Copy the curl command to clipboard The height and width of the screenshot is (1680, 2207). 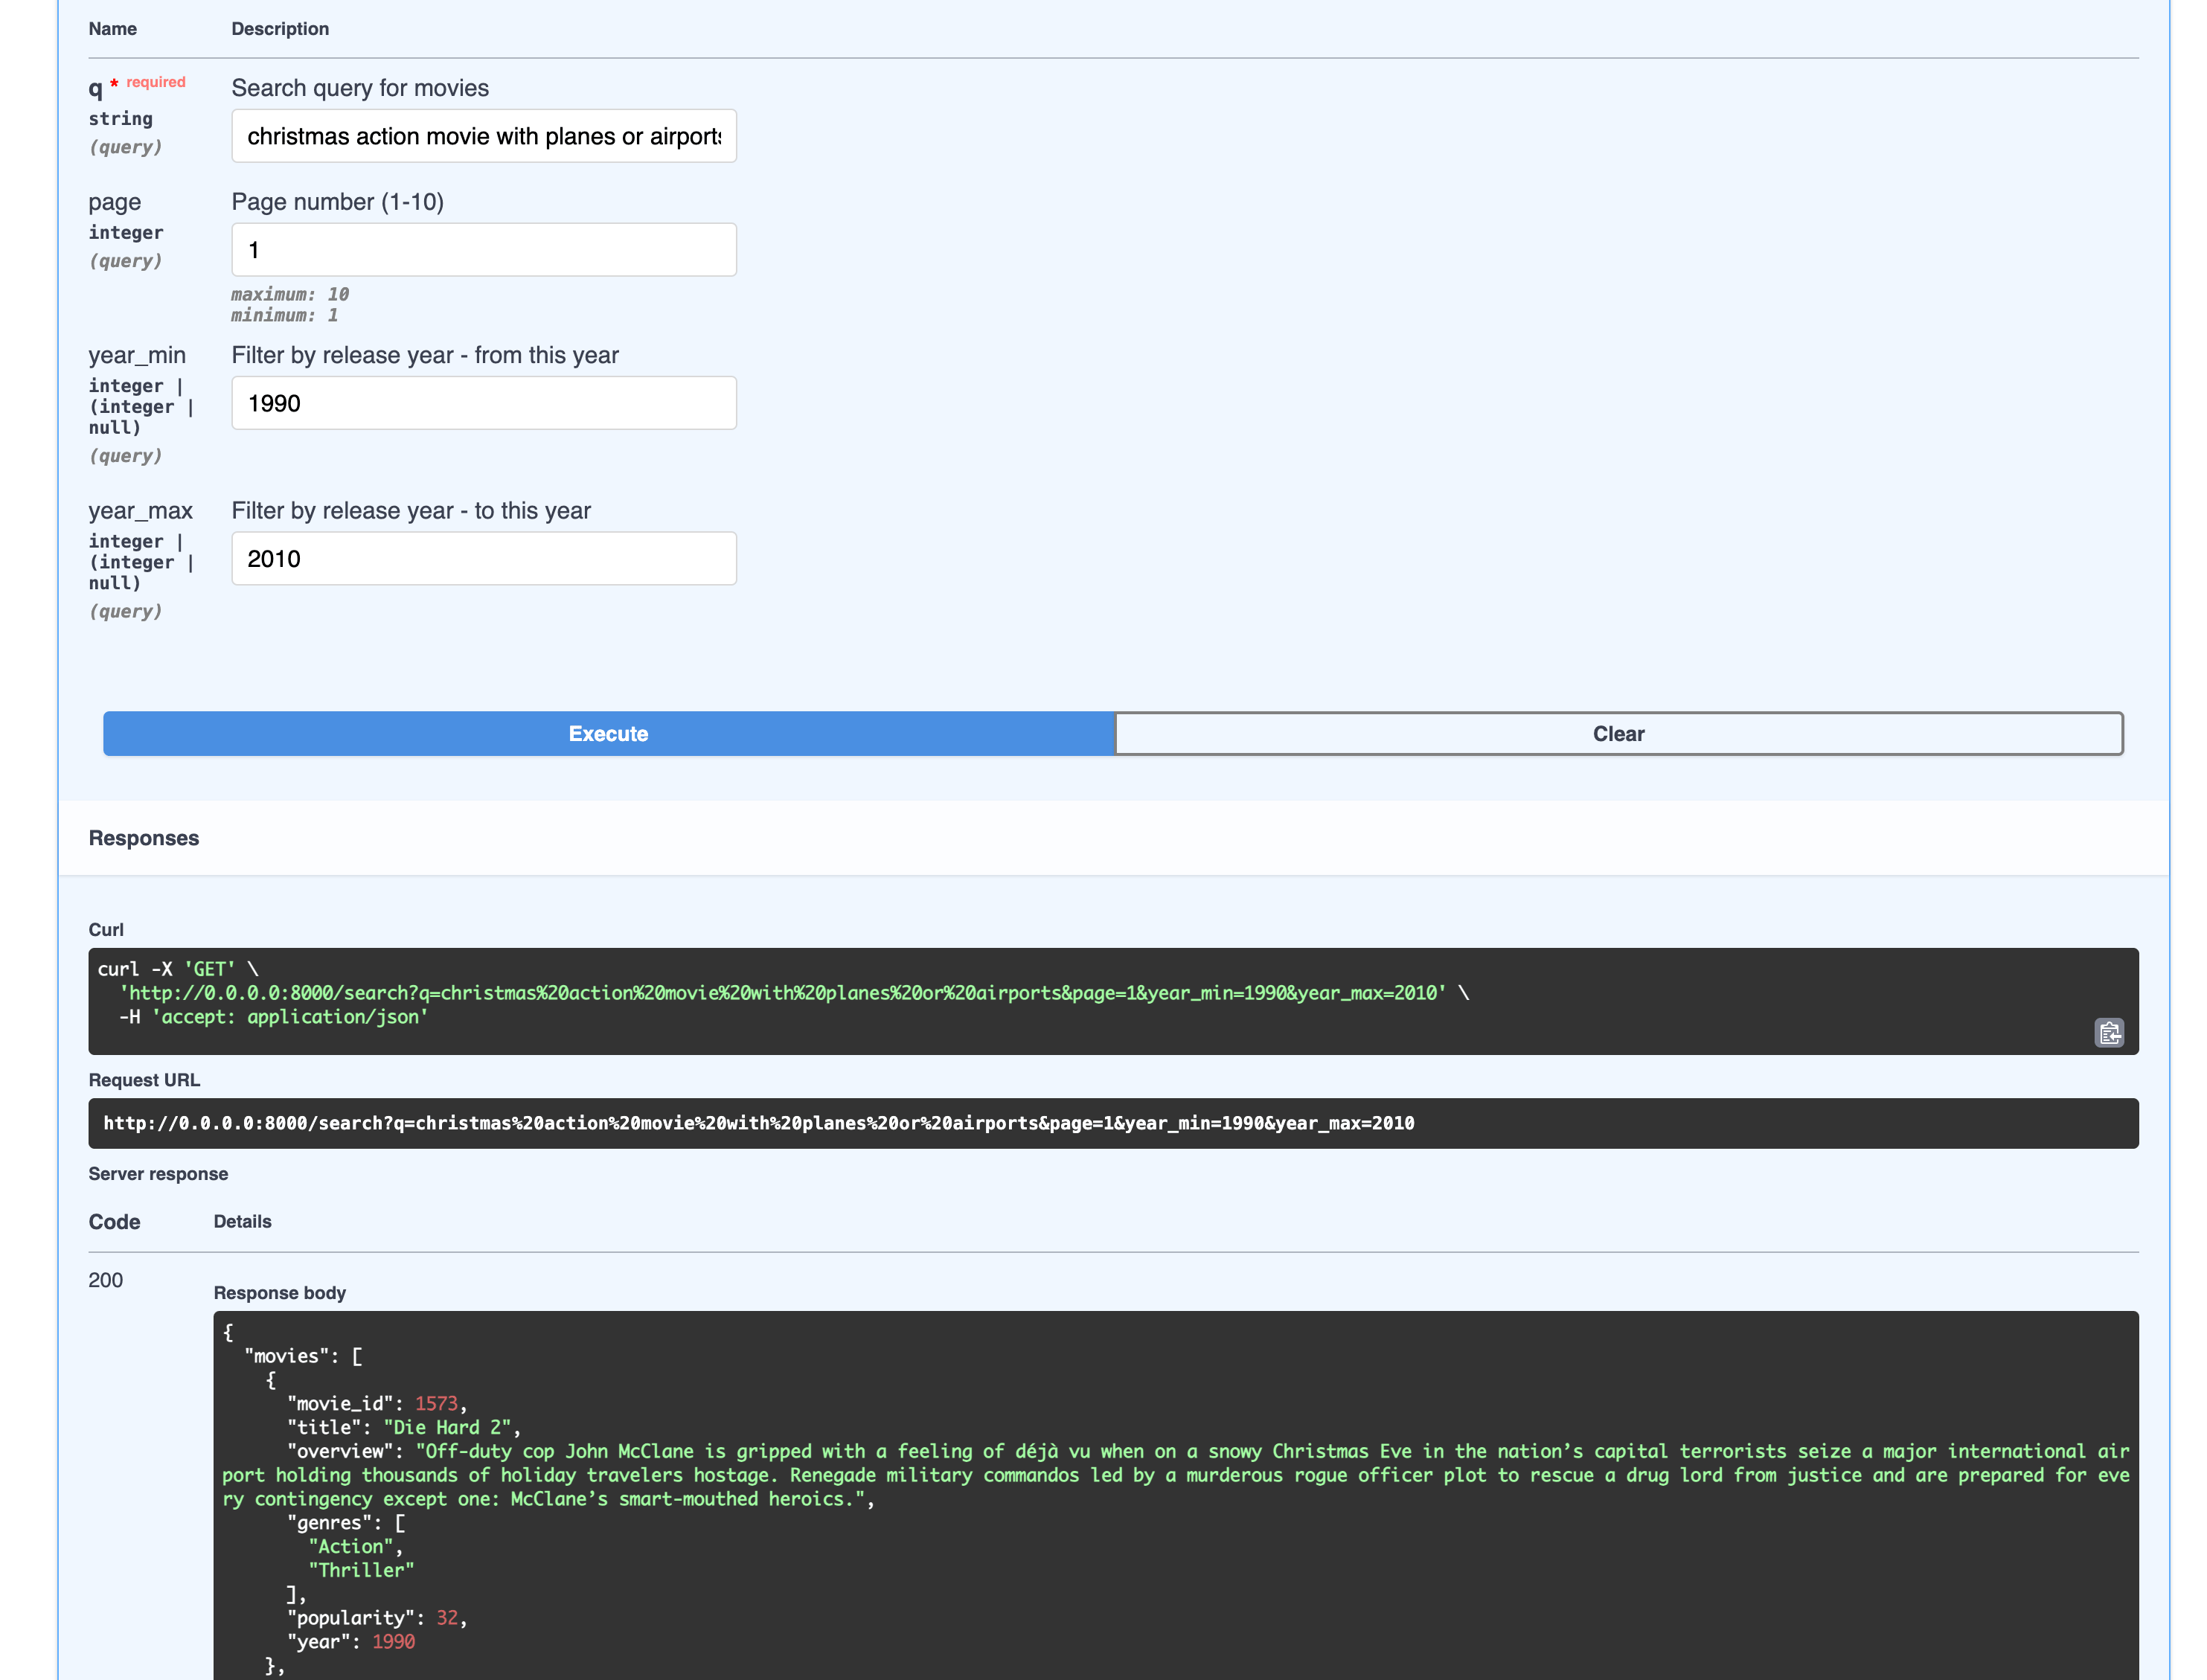(x=2110, y=1034)
